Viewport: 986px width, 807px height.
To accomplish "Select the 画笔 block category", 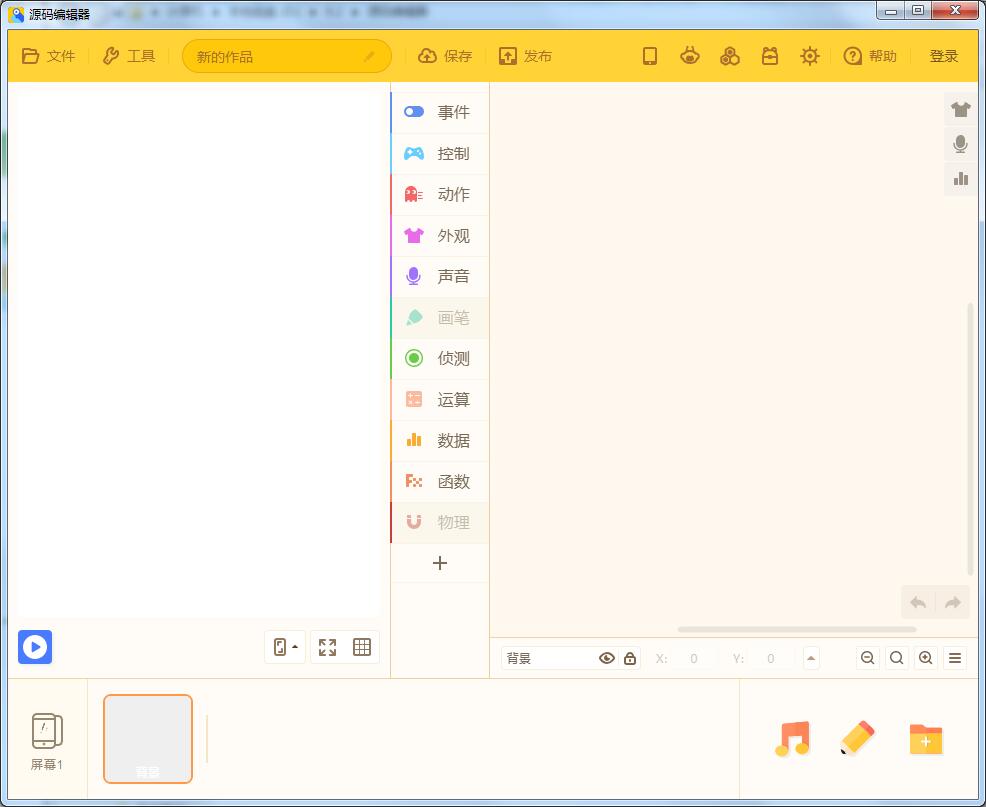I will pos(440,318).
